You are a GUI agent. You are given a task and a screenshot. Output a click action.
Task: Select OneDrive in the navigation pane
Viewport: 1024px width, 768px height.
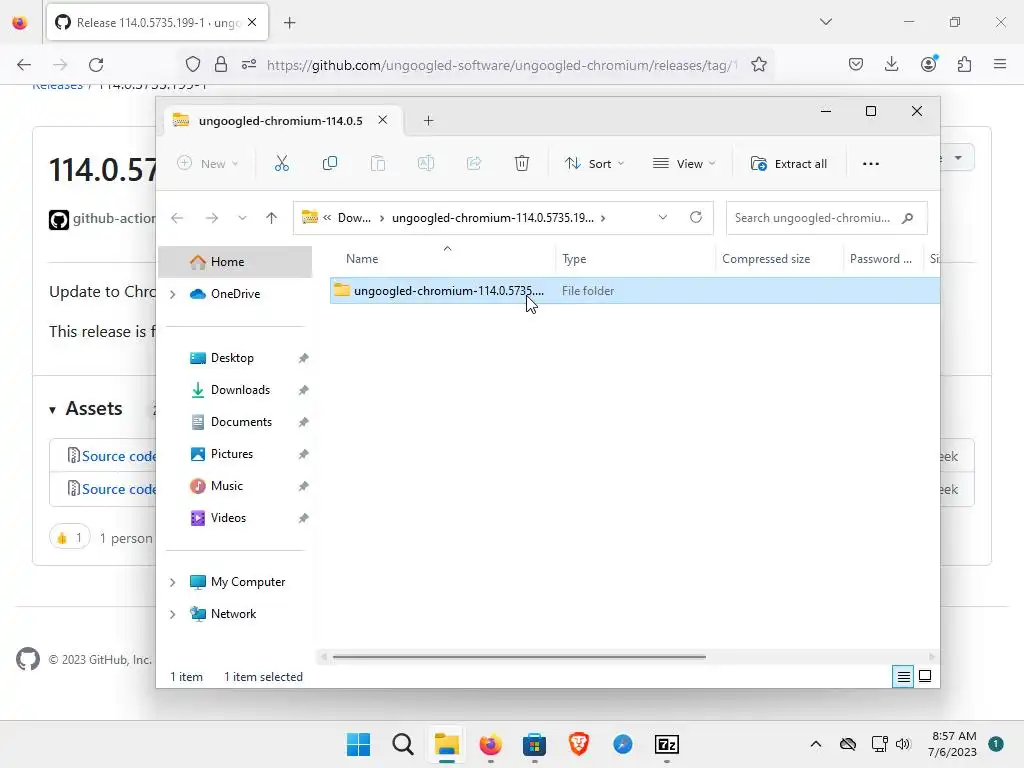coord(235,294)
